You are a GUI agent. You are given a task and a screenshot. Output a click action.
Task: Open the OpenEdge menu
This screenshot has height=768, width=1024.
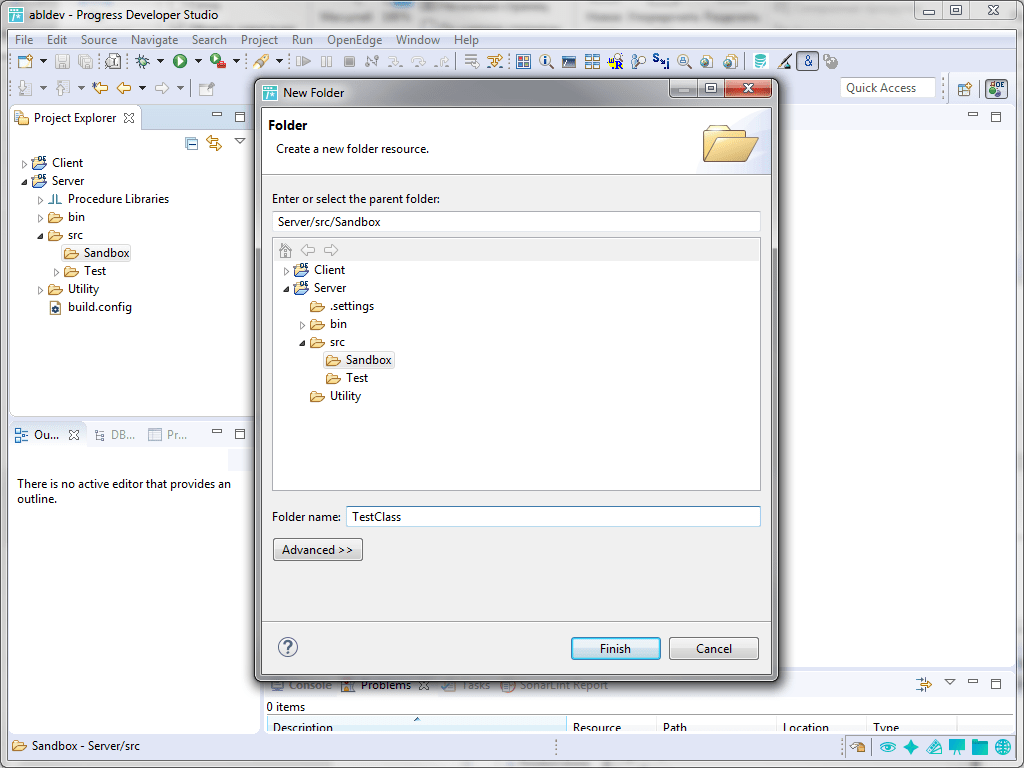coord(355,40)
